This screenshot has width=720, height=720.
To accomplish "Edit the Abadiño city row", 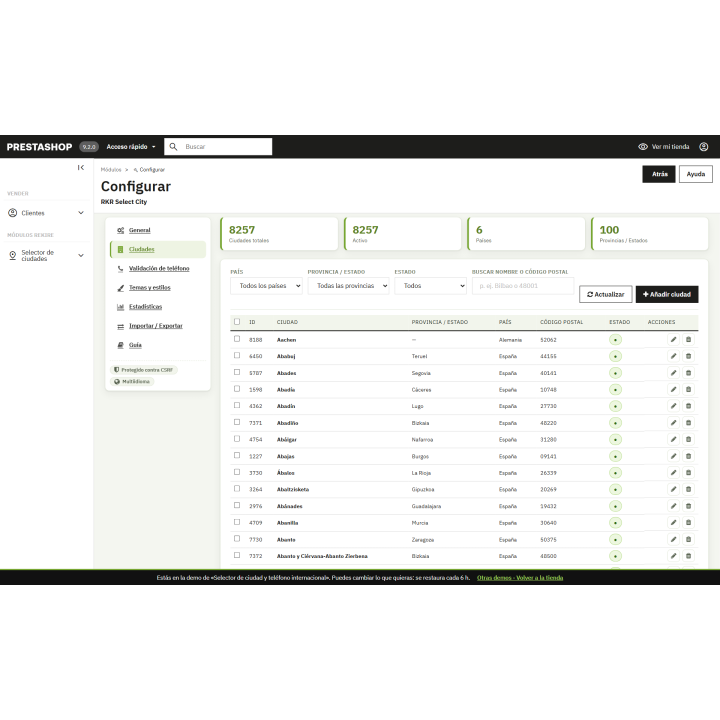I will coord(673,423).
